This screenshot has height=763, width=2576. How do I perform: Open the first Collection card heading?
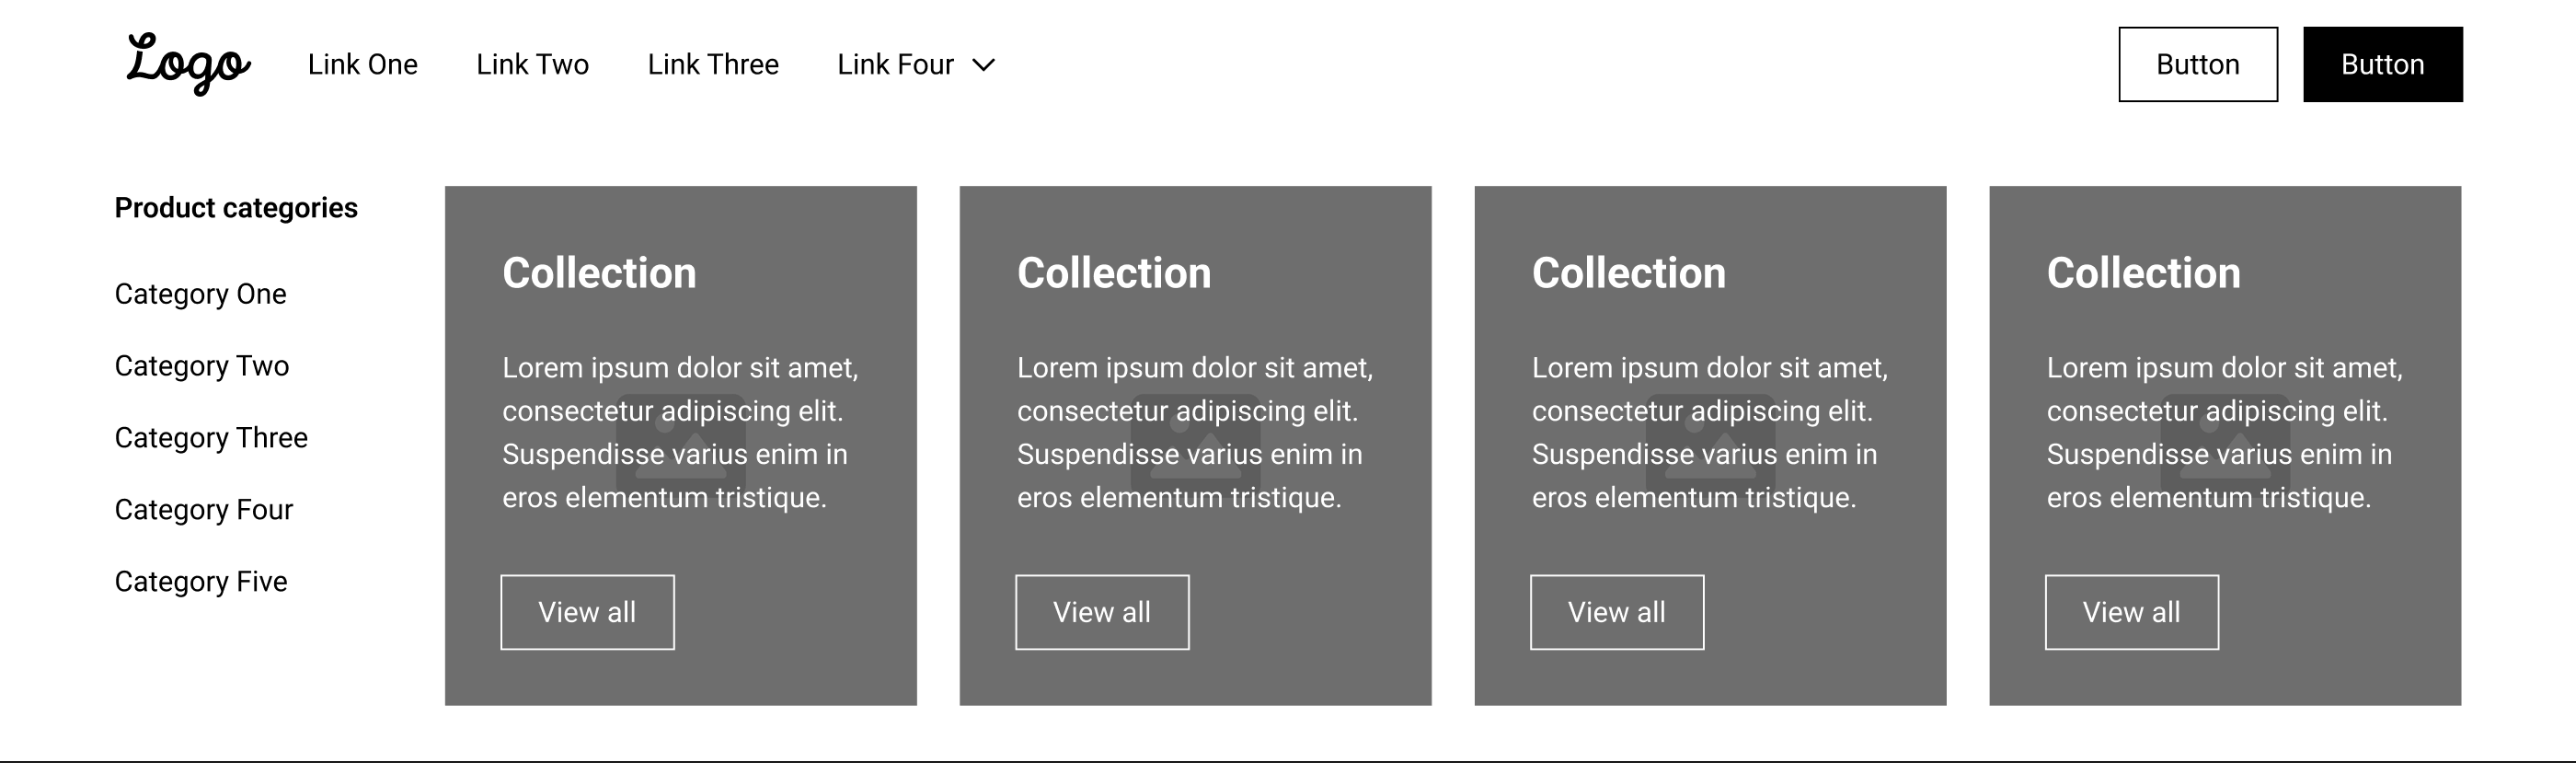pos(599,273)
